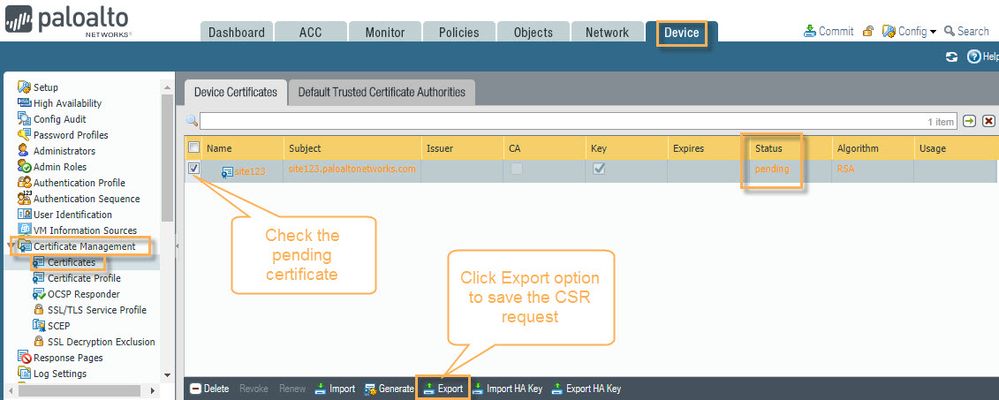The width and height of the screenshot is (999, 400).
Task: Click the Authentication Profile icon
Action: 24,183
